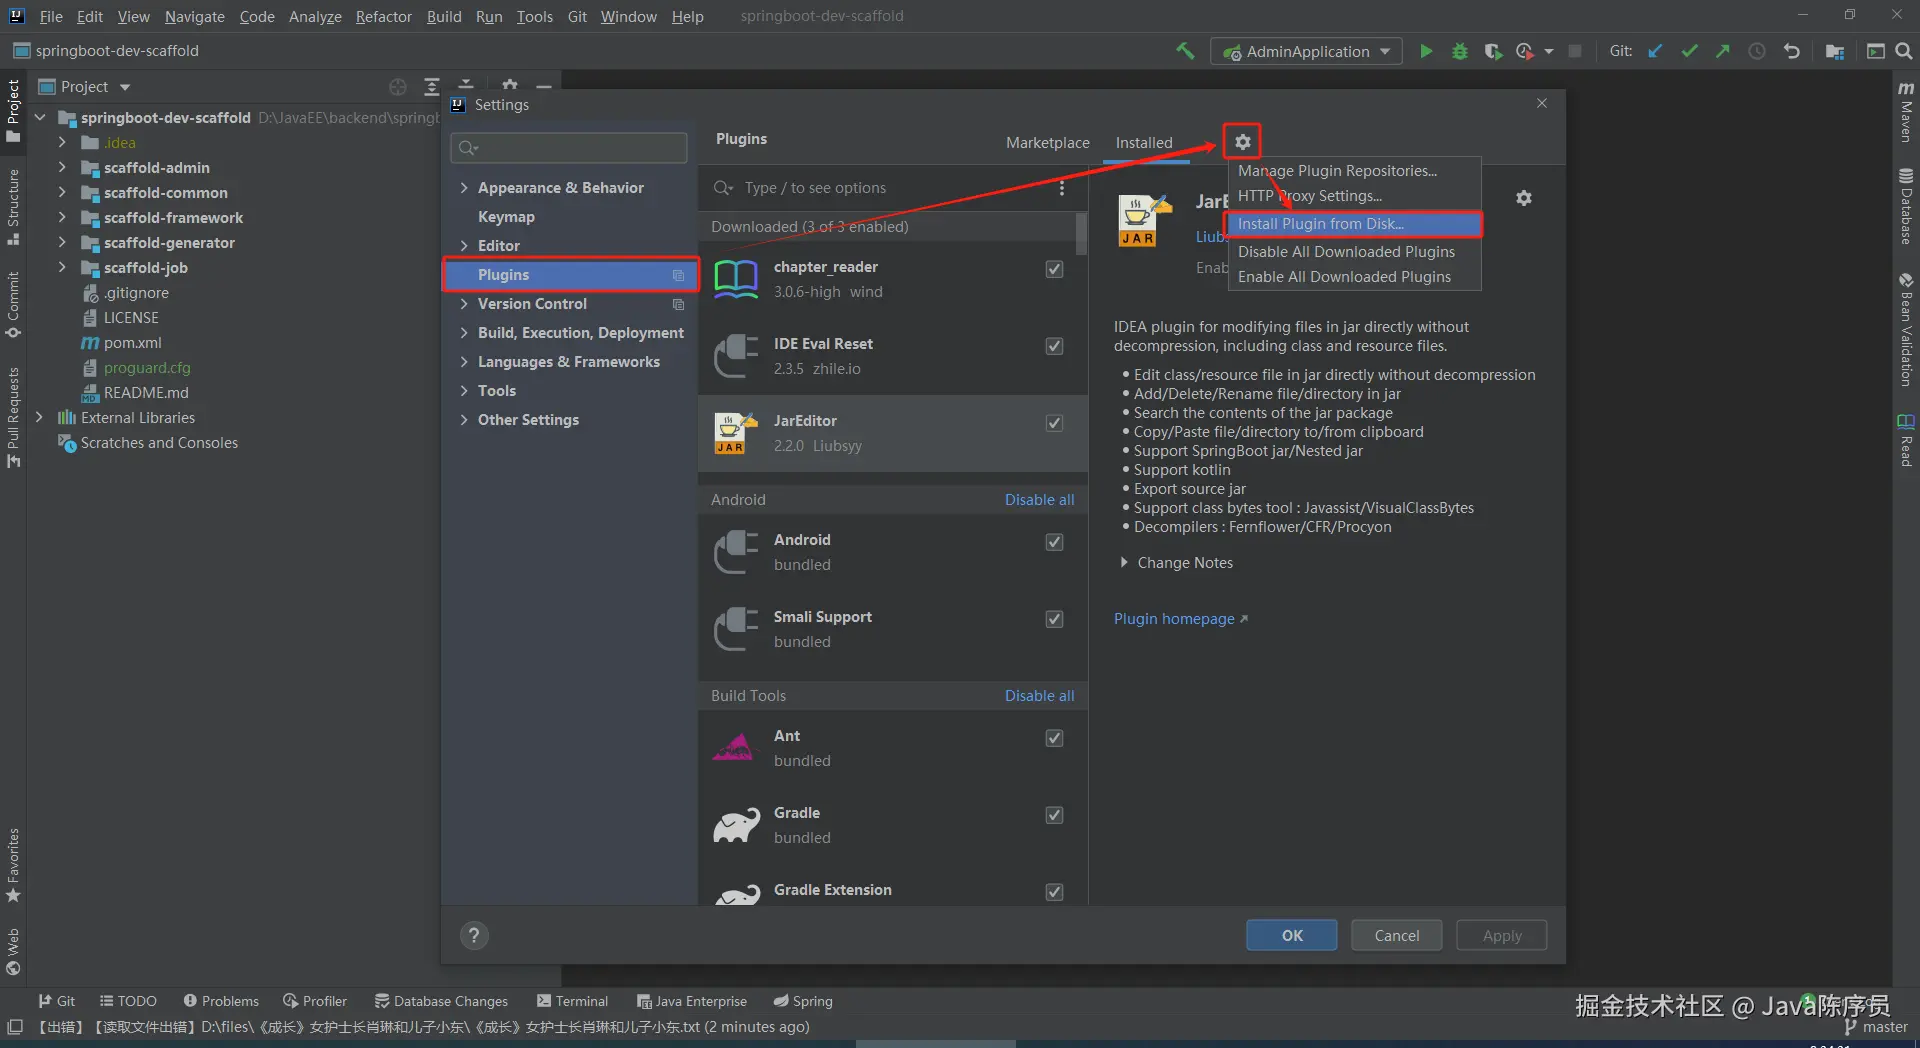Toggle the Smali Support plugin checkbox
Image resolution: width=1920 pixels, height=1048 pixels.
(x=1054, y=619)
